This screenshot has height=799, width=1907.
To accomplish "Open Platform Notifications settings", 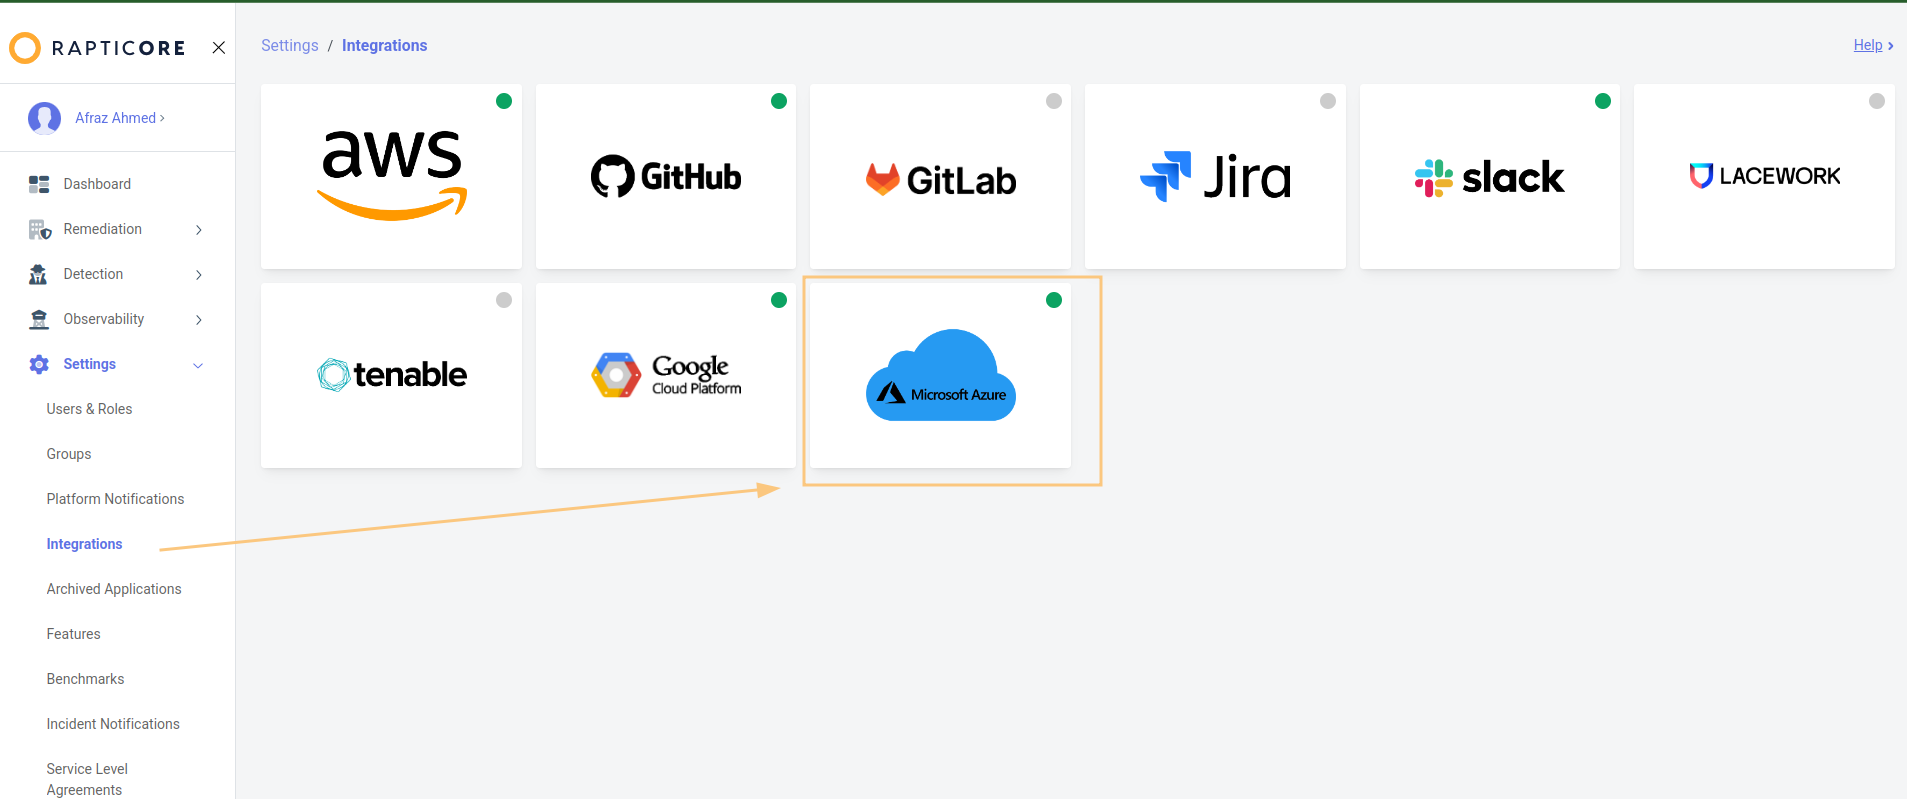I will click(115, 499).
